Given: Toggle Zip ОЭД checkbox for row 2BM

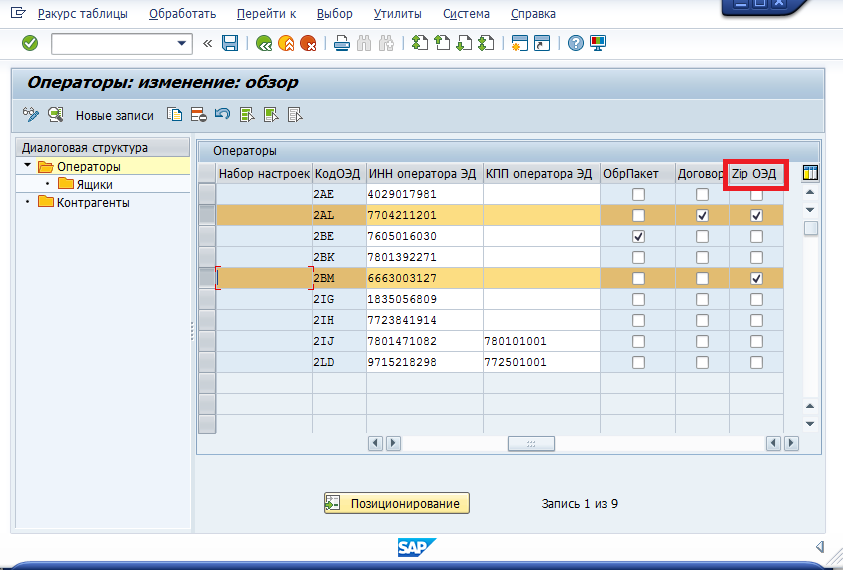Looking at the screenshot, I should point(756,278).
